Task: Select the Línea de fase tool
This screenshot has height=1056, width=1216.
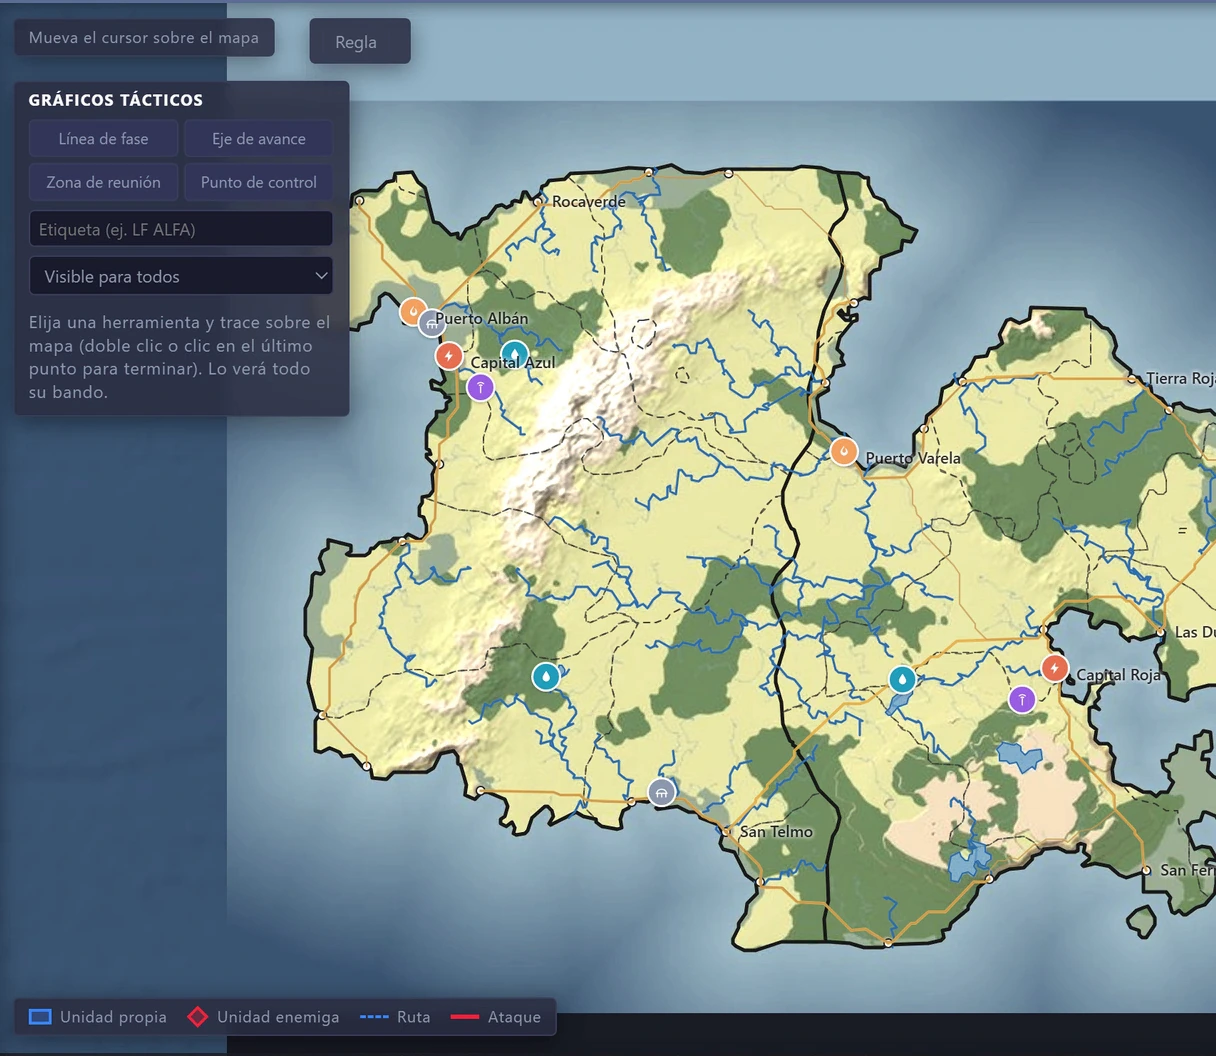Action: point(103,139)
